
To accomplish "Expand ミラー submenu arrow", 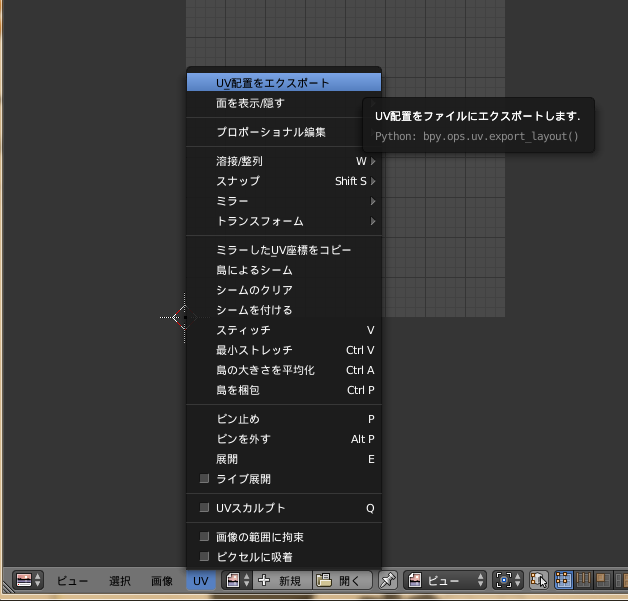I will [373, 201].
